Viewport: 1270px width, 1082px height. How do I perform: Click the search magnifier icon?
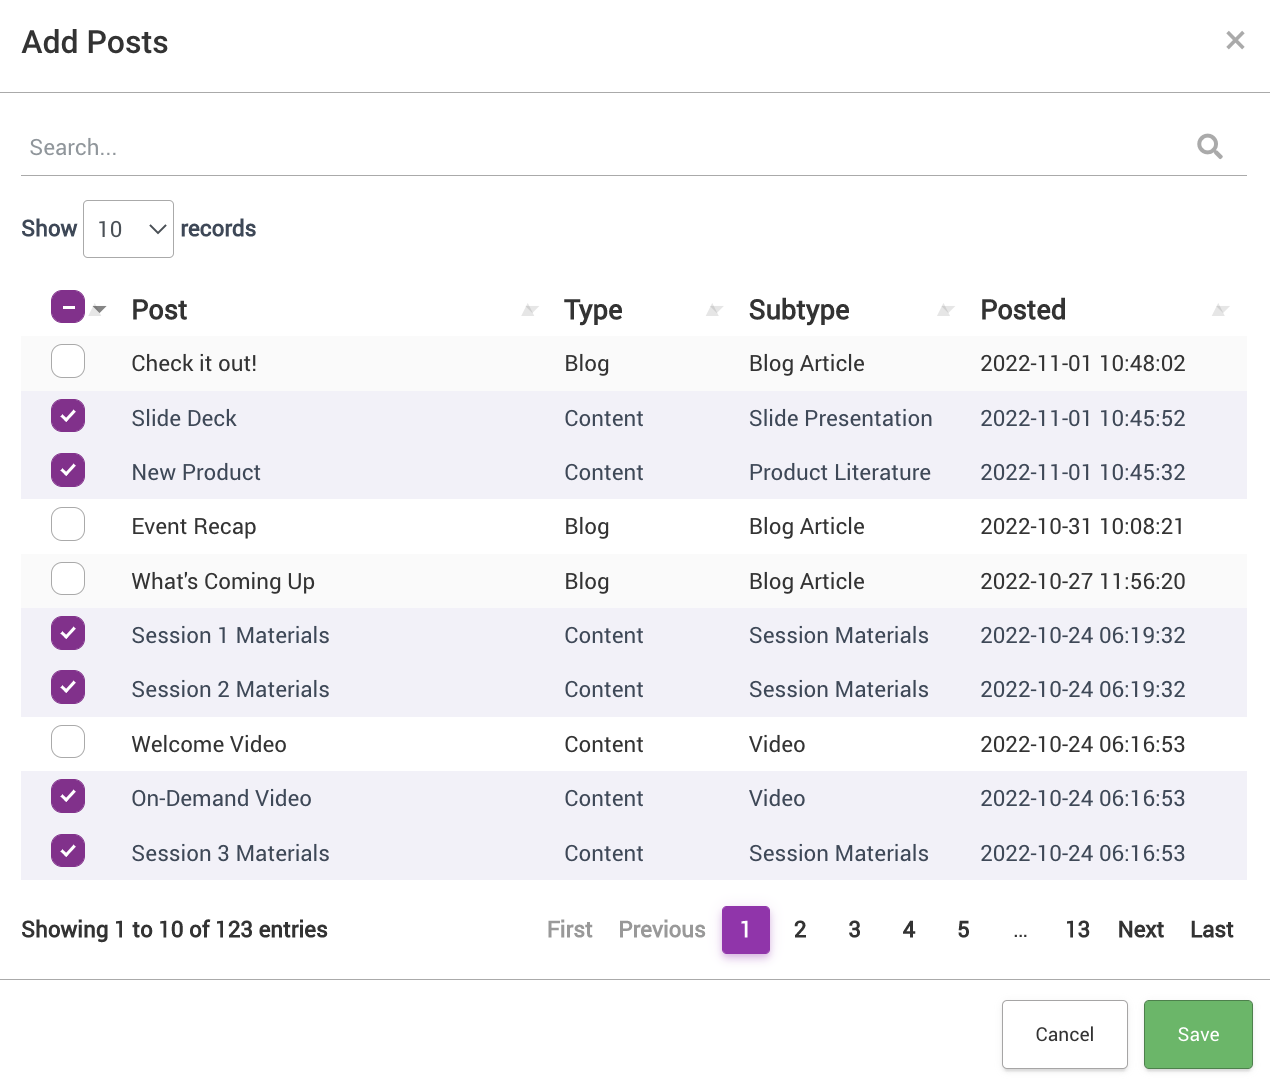[x=1210, y=147]
